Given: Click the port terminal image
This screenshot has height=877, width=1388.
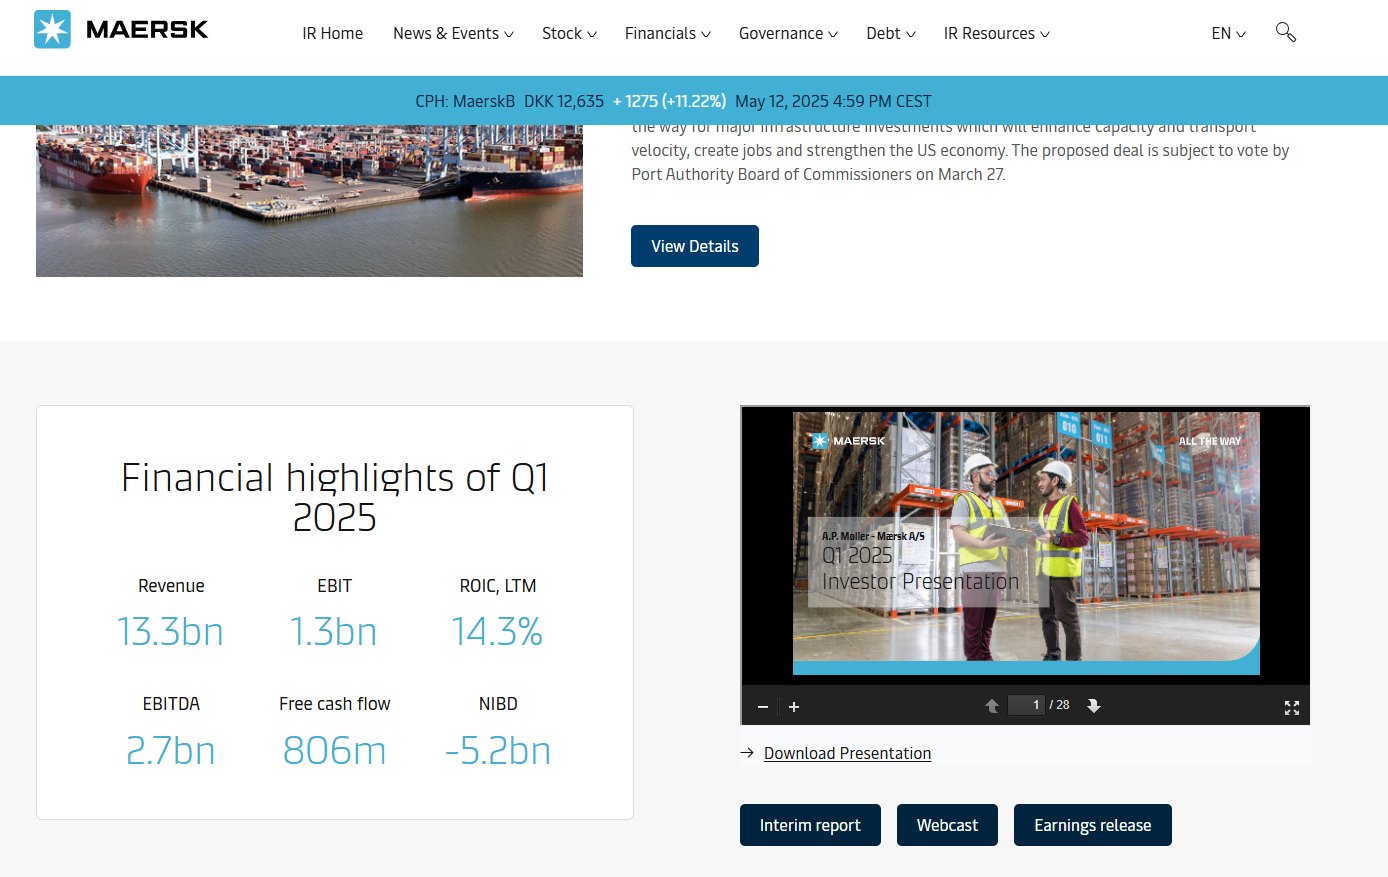Looking at the screenshot, I should (309, 200).
